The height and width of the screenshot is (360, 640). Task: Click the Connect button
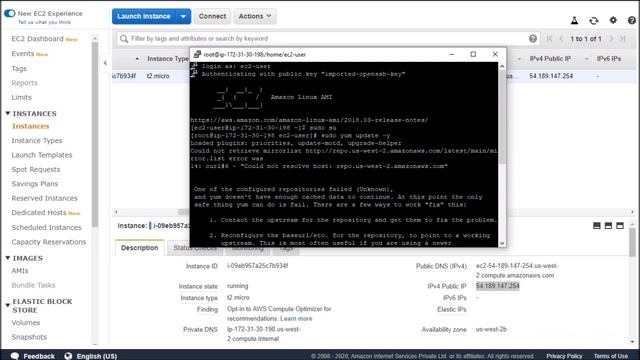[x=212, y=16]
